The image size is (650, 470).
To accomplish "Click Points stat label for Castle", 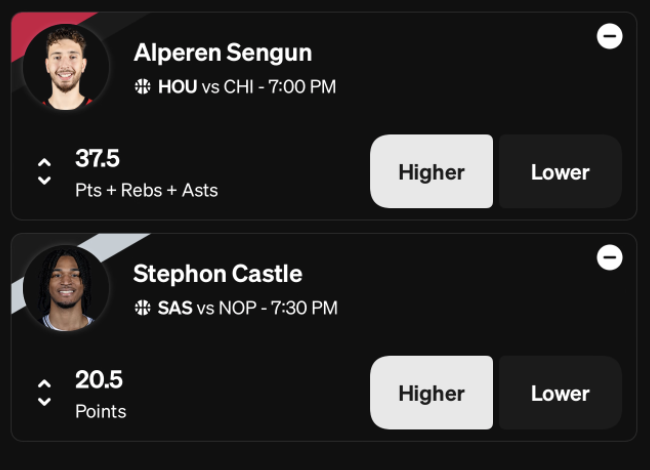I will pyautogui.click(x=101, y=412).
